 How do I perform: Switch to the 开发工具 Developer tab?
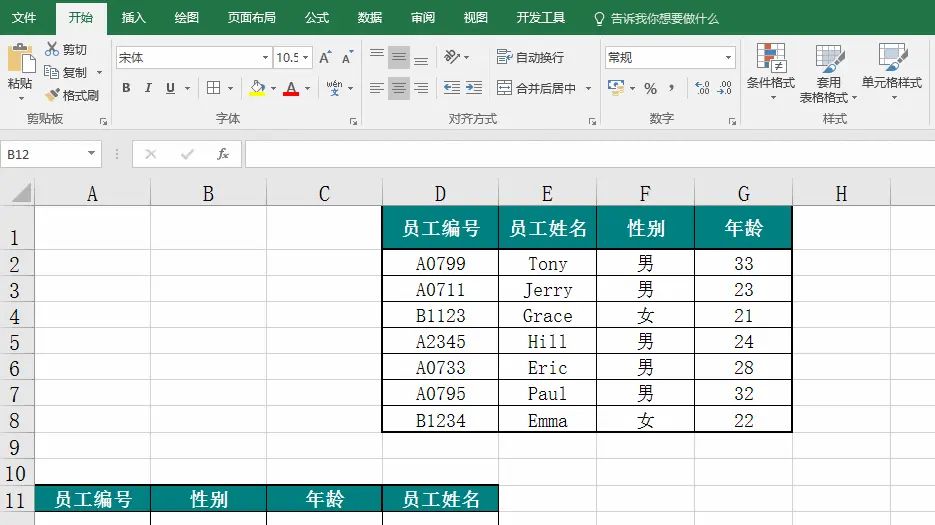(540, 18)
